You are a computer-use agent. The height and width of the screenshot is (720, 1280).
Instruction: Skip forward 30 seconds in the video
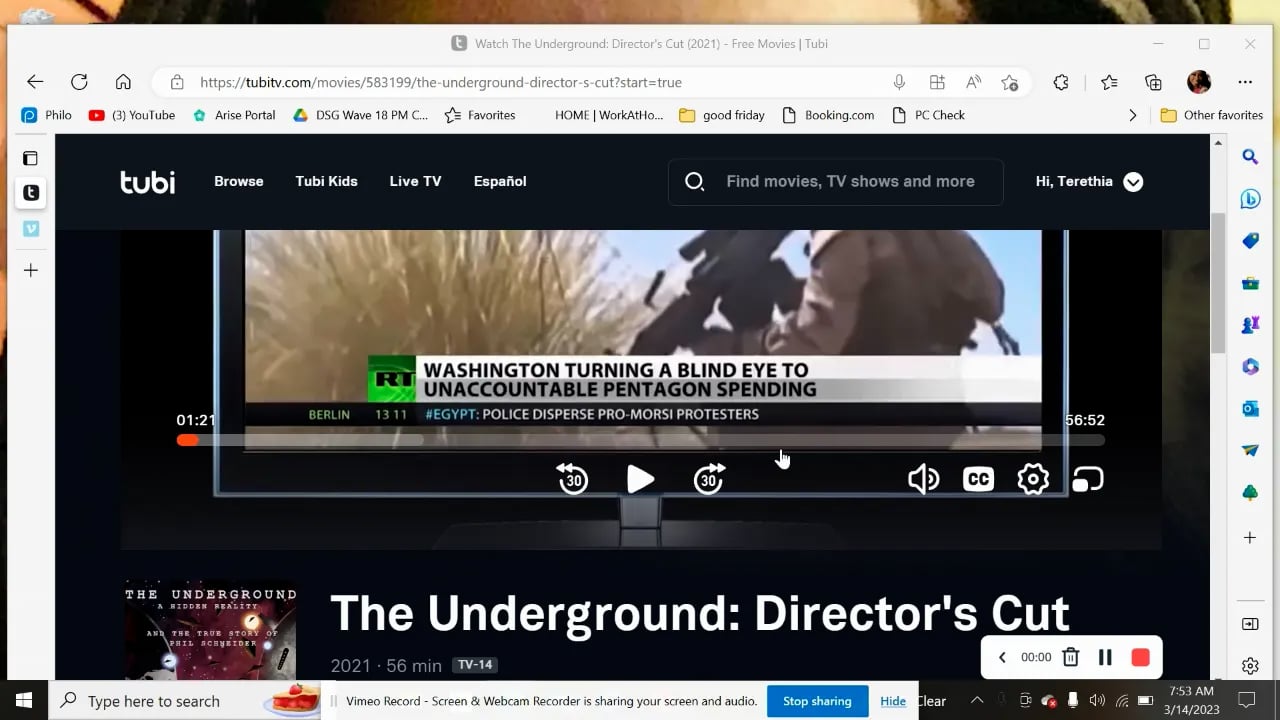coord(709,479)
